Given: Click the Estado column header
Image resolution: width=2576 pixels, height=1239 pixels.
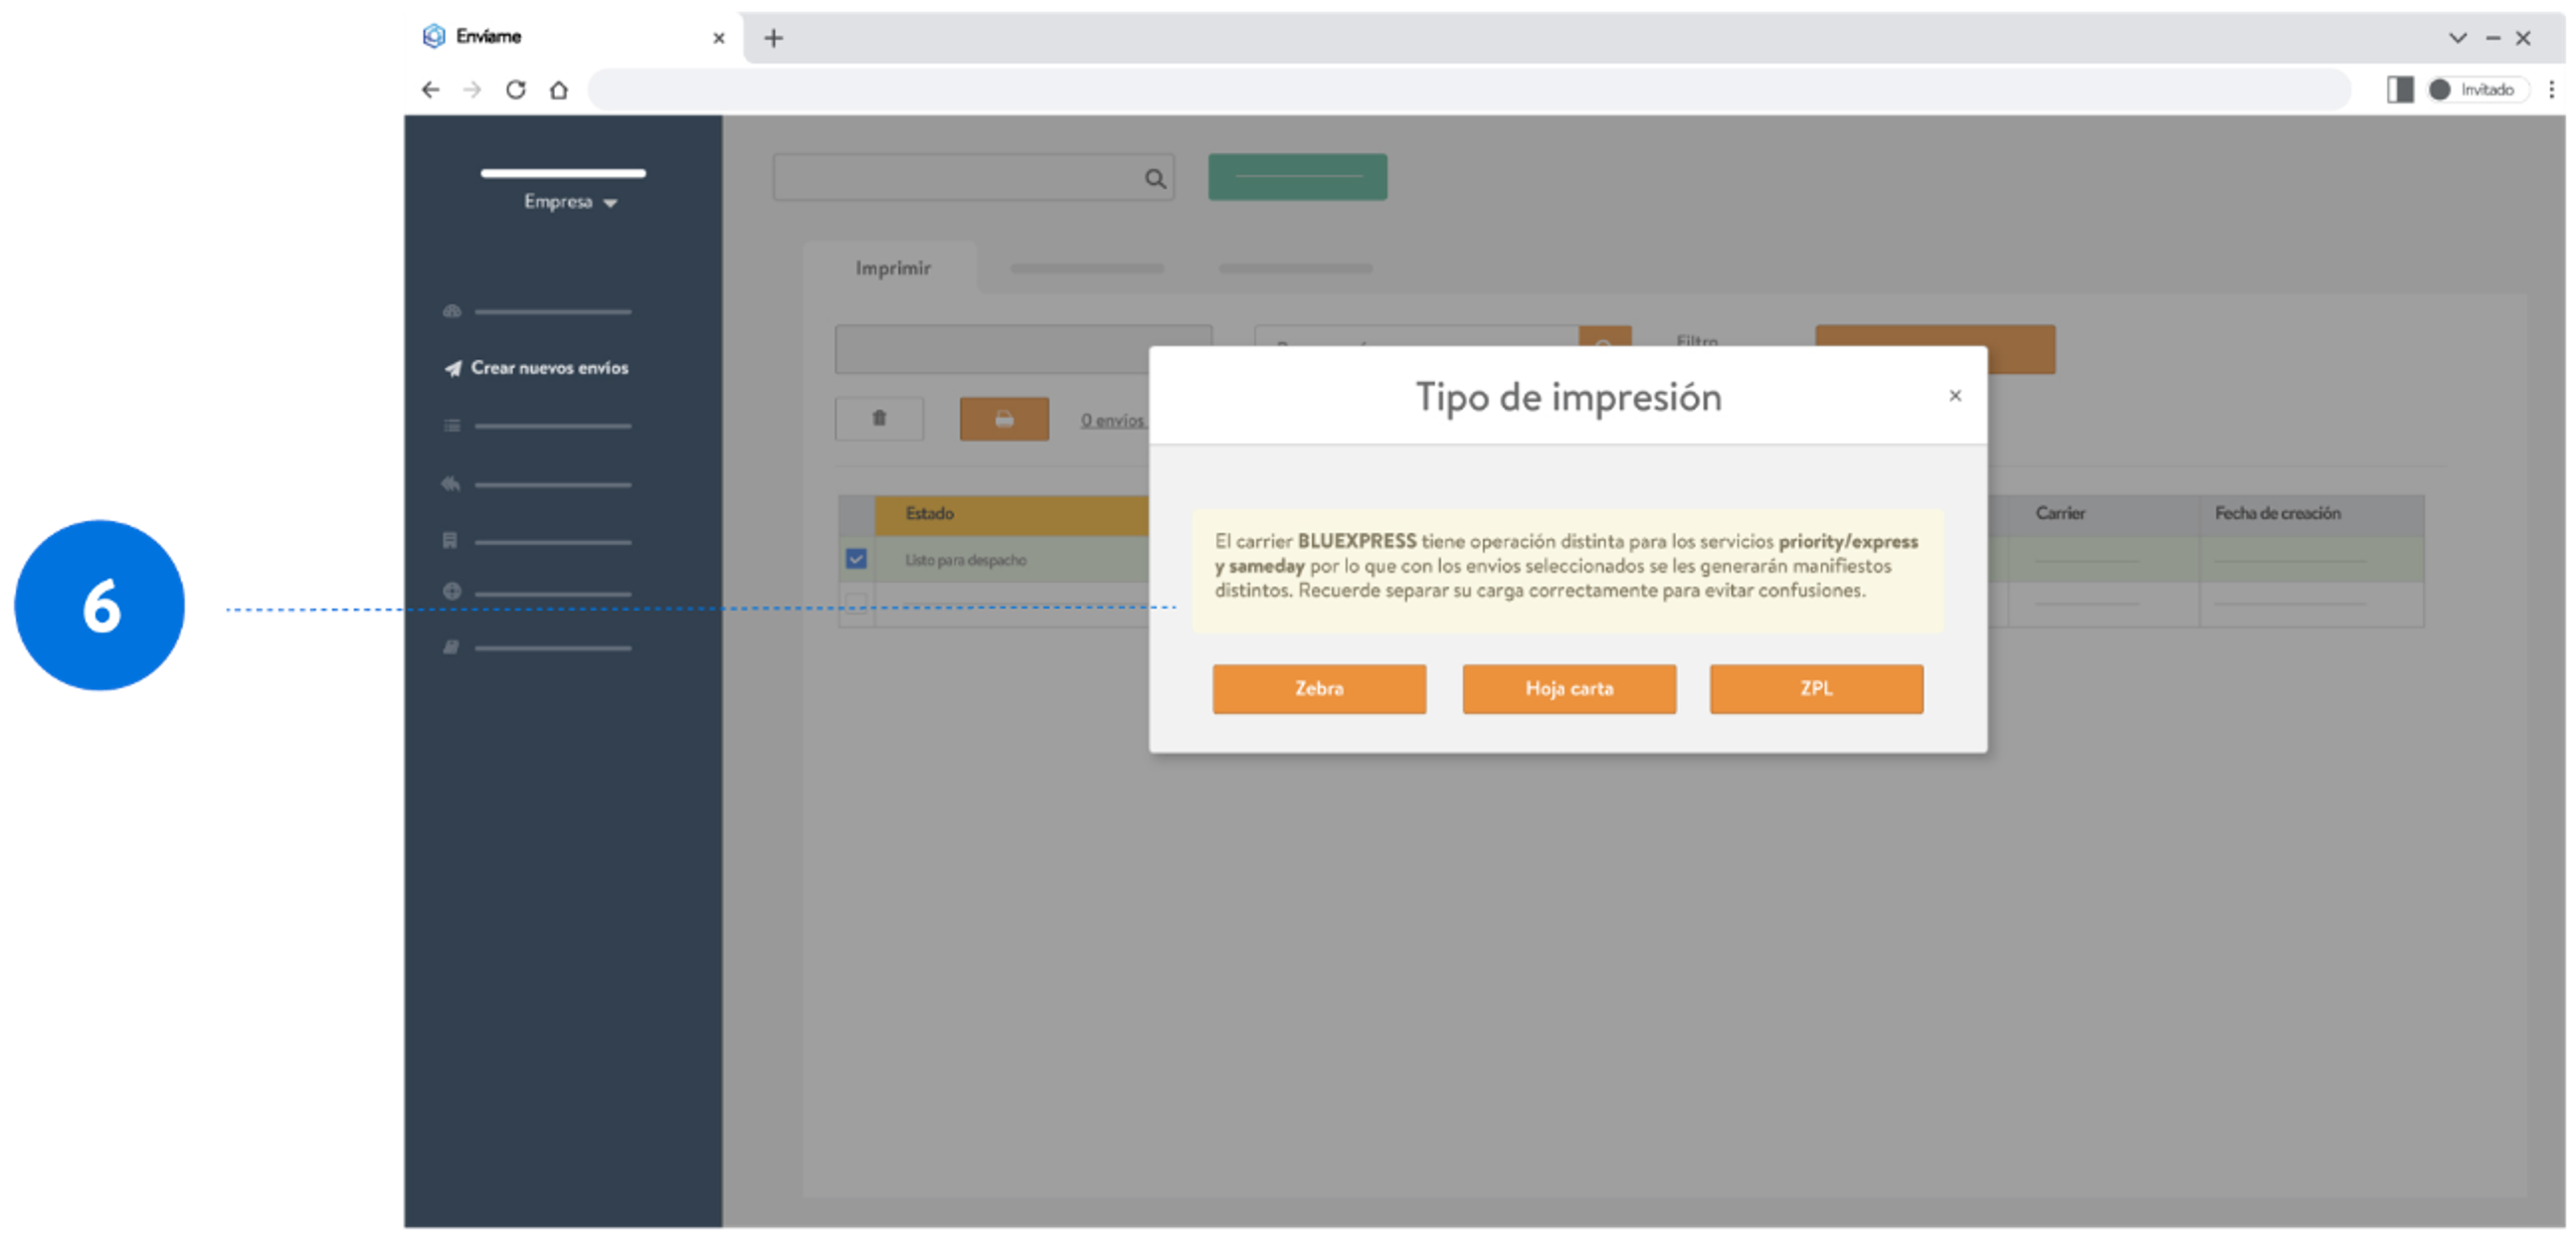Looking at the screenshot, I should 1012,514.
